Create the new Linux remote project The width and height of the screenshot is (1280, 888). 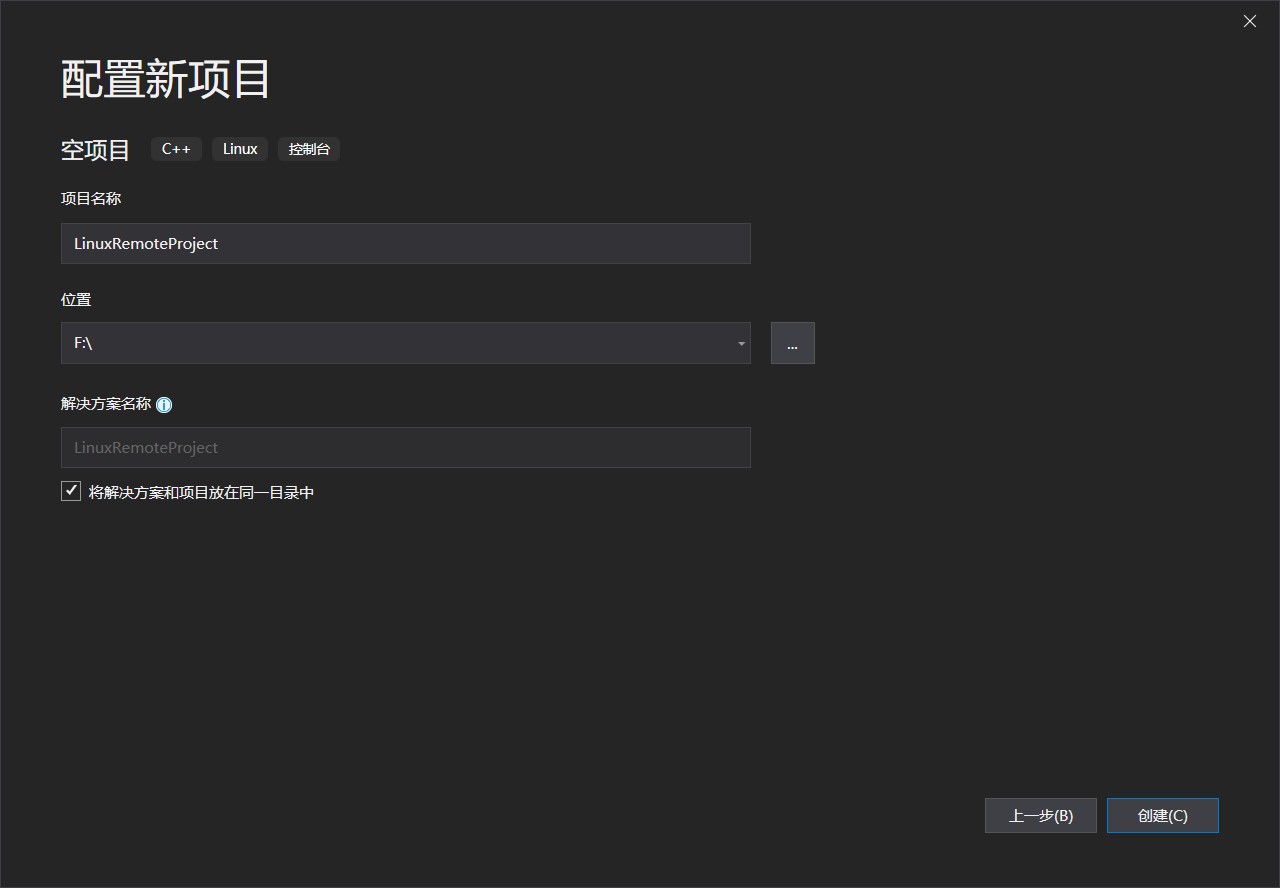click(x=1162, y=815)
